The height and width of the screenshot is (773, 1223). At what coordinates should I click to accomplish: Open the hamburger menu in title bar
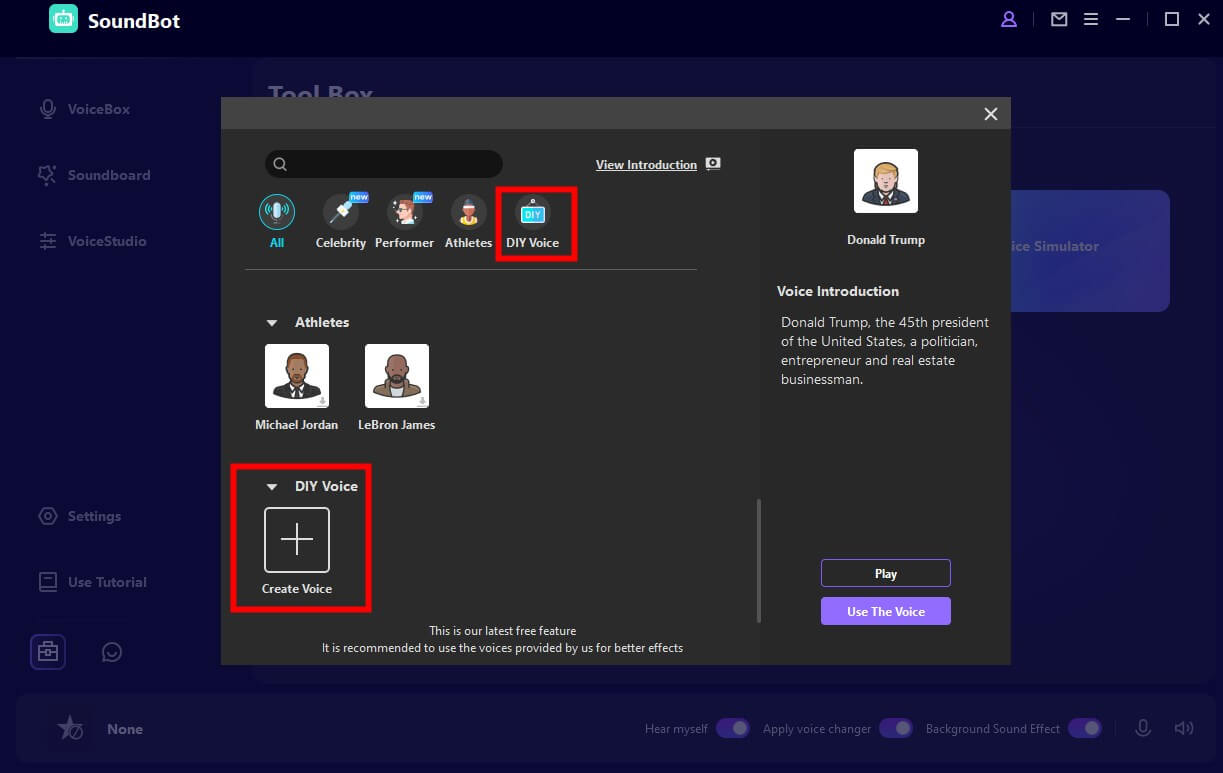pos(1091,19)
